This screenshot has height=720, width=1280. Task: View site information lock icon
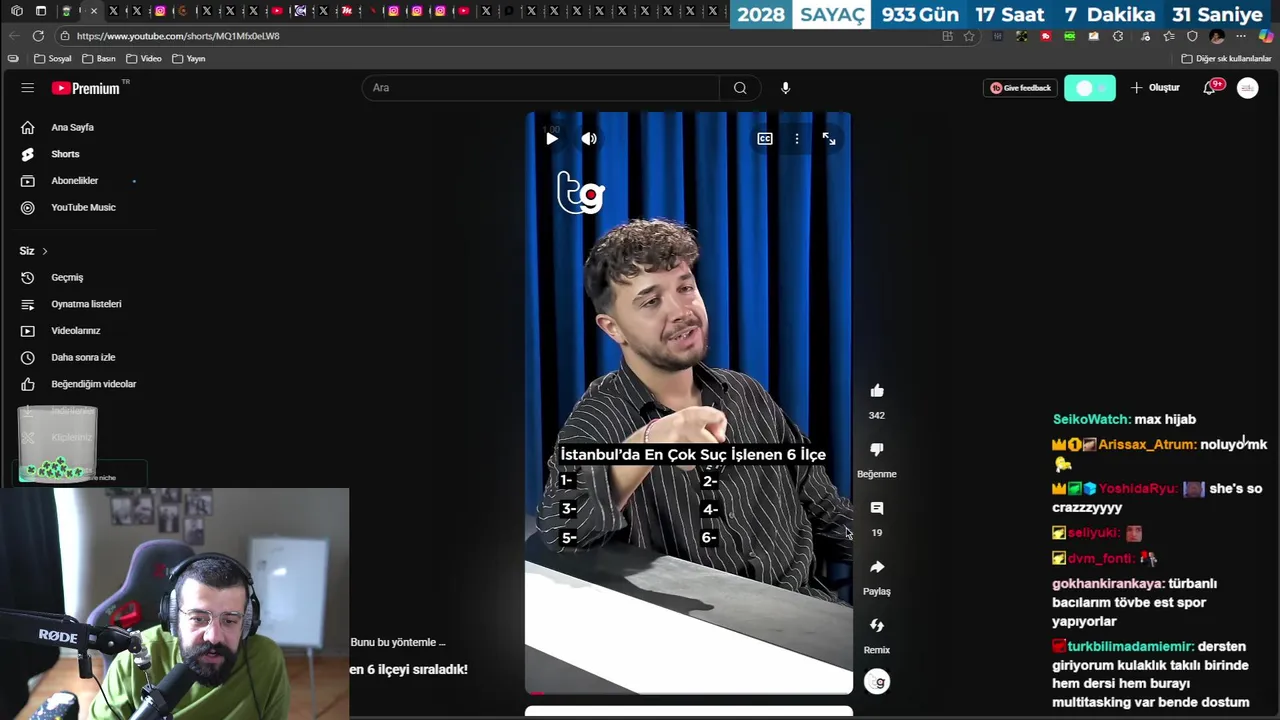click(x=64, y=36)
